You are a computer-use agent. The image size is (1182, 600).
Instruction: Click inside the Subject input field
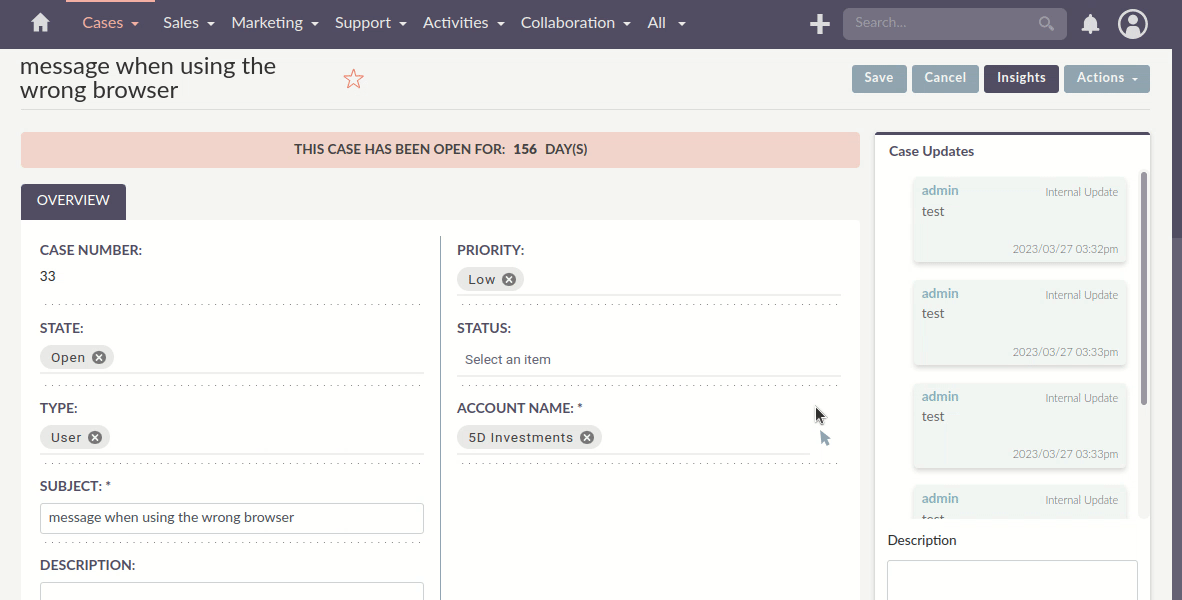click(x=230, y=518)
